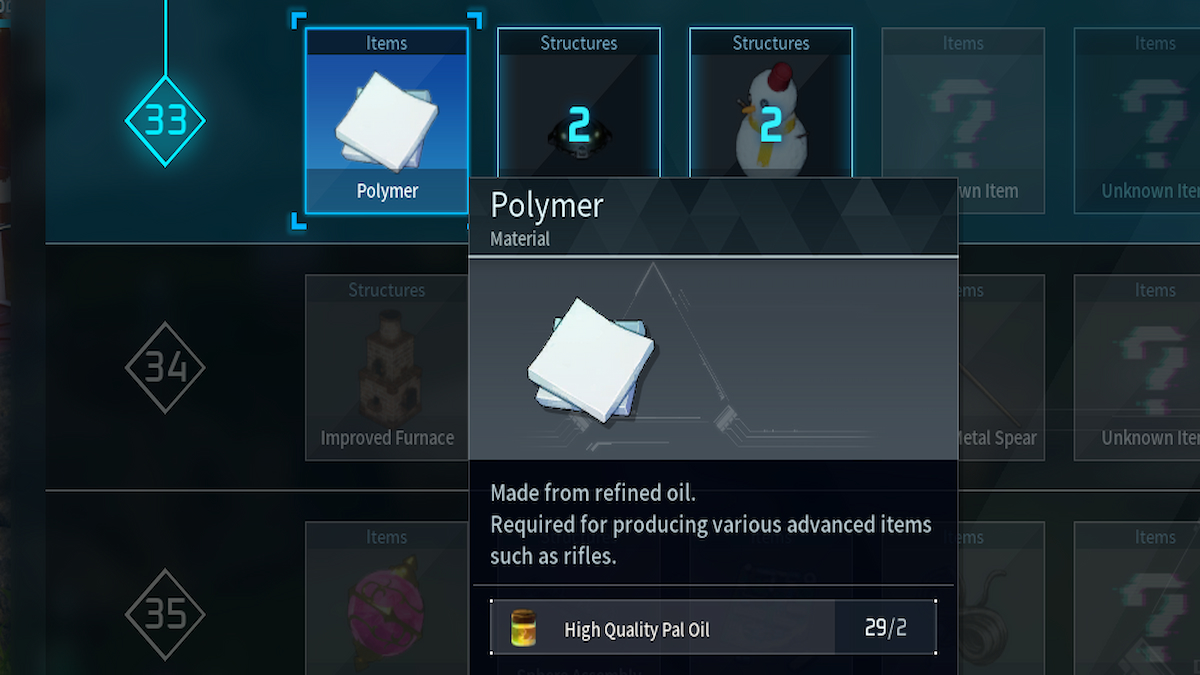Click the far-right Unknown Item tile in top row
This screenshot has width=1200, height=675.
pos(1137,121)
